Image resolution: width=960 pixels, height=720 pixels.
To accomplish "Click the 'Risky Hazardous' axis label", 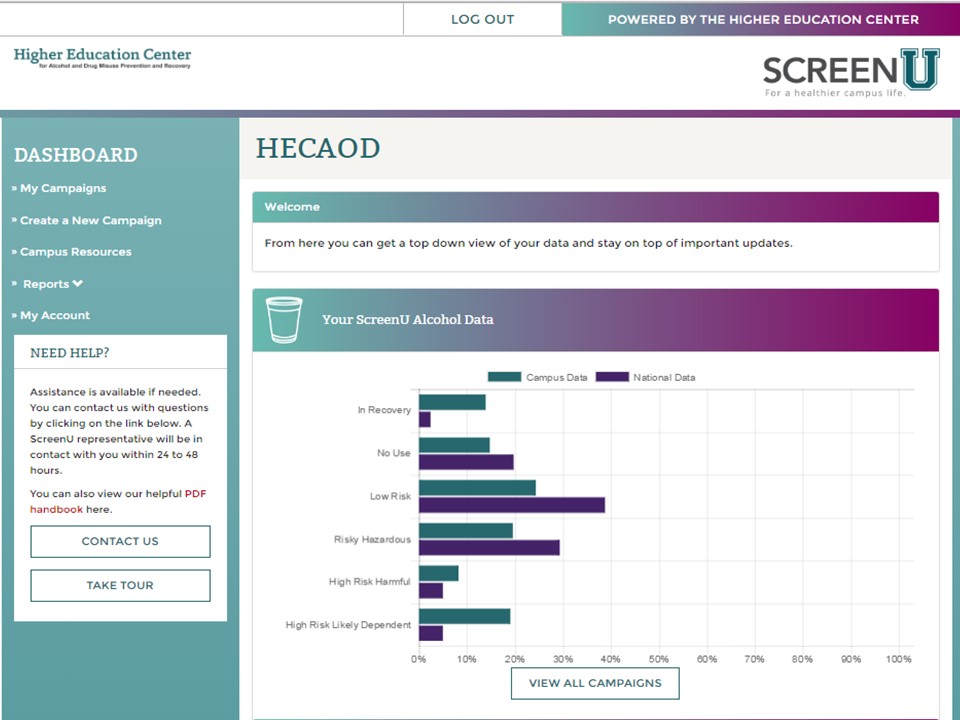I will pos(372,539).
